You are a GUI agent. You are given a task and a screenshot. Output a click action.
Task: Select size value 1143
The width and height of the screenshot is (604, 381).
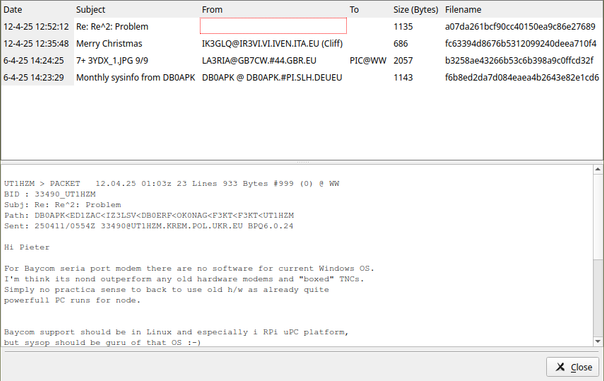click(x=403, y=77)
